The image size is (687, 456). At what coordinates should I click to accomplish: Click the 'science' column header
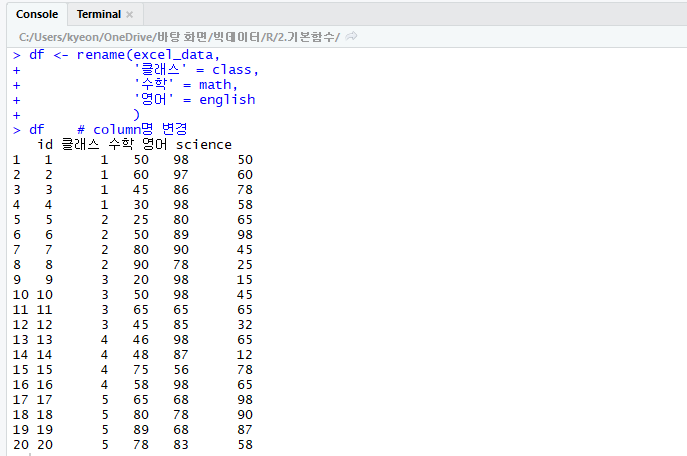click(204, 145)
